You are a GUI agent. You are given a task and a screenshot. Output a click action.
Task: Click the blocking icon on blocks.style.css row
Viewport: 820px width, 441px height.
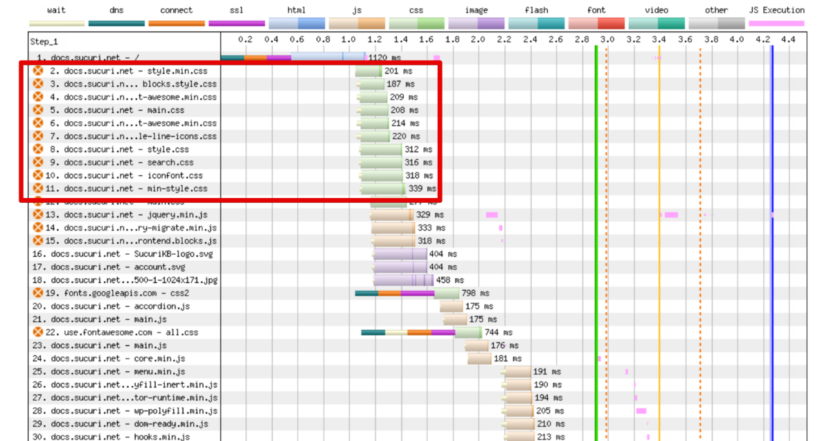coord(38,85)
